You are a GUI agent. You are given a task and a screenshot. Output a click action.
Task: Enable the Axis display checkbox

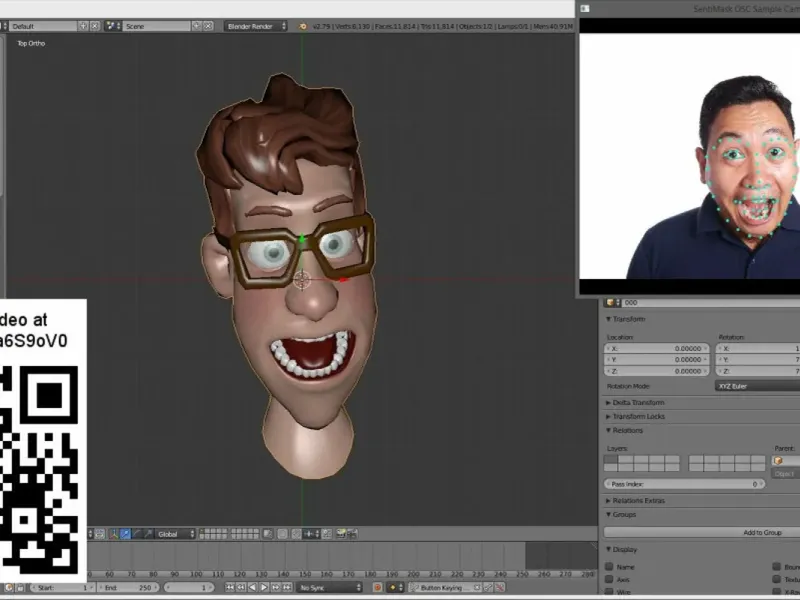pos(609,579)
